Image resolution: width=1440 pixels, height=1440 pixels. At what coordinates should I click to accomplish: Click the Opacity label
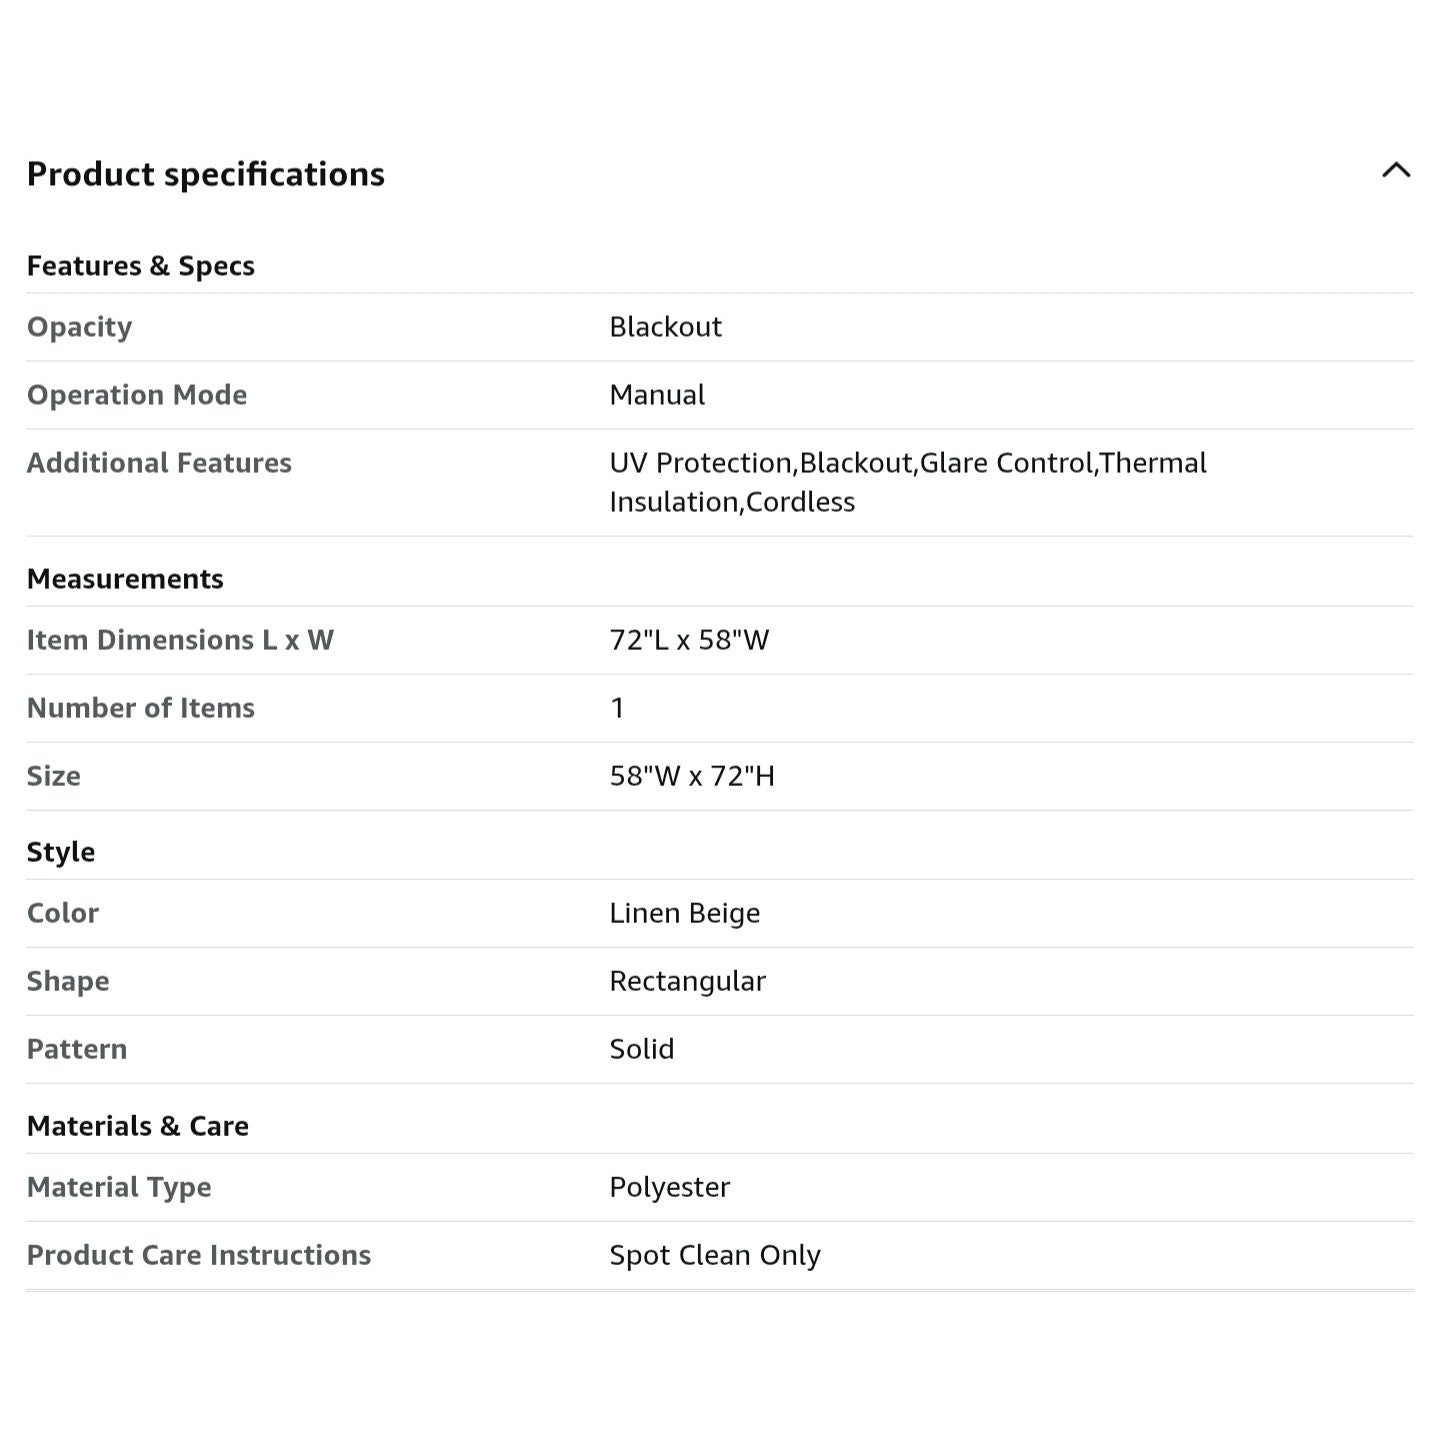point(80,327)
